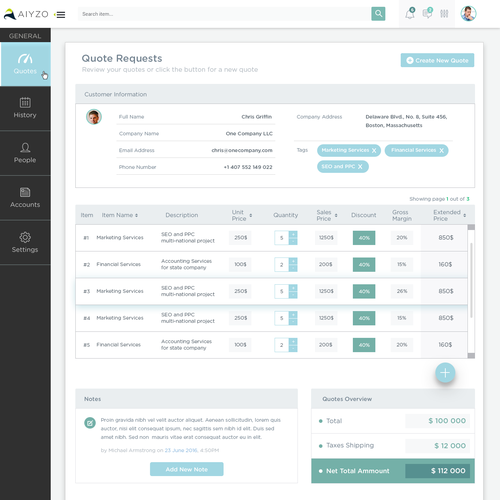Increase quantity for item #2
500x500 pixels.
click(x=293, y=261)
